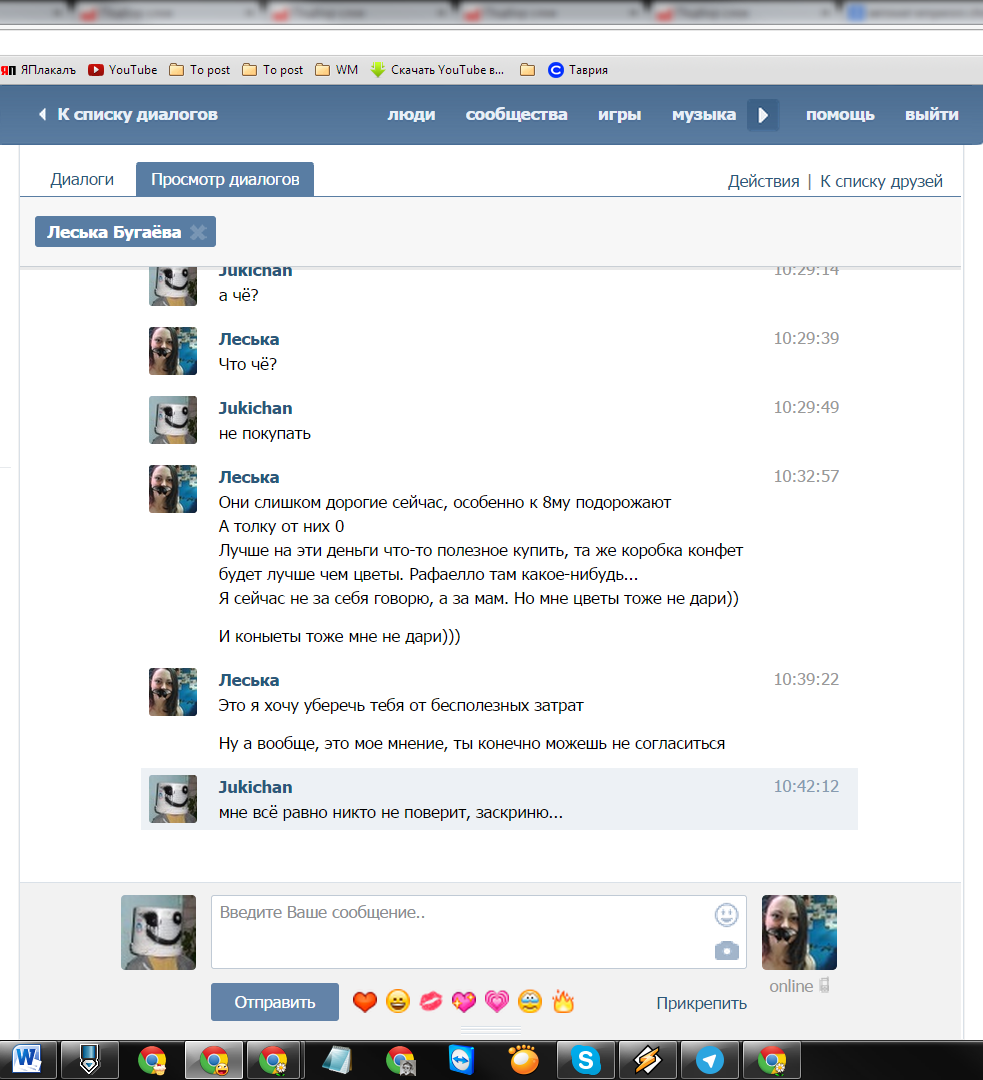Insert the red heart emoji
This screenshot has height=1080, width=983.
(x=364, y=1001)
